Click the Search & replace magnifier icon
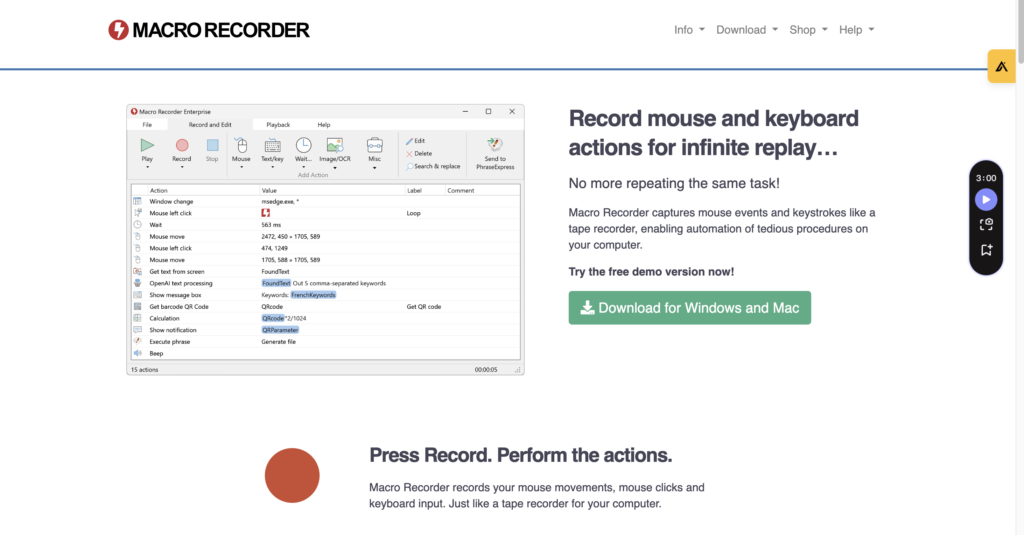This screenshot has height=535, width=1024. 409,167
